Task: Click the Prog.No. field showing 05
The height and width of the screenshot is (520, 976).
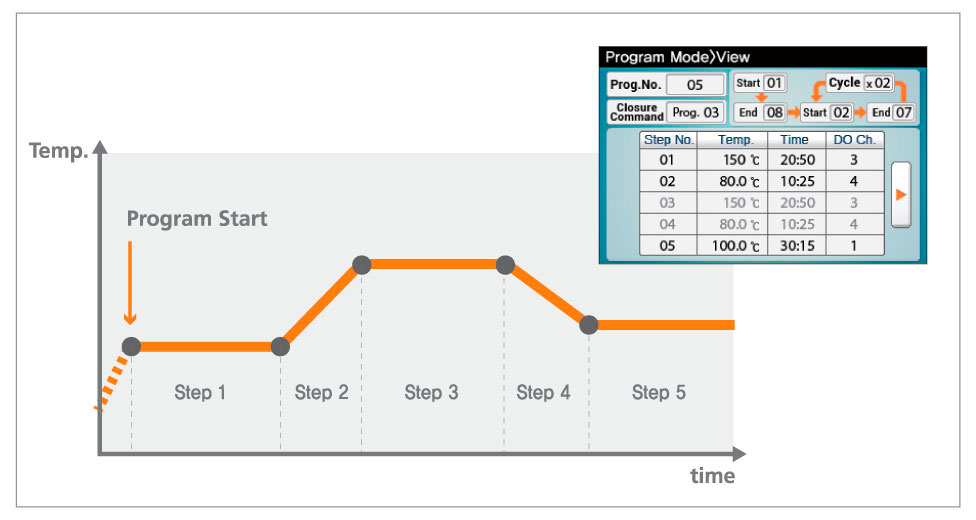Action: point(695,85)
